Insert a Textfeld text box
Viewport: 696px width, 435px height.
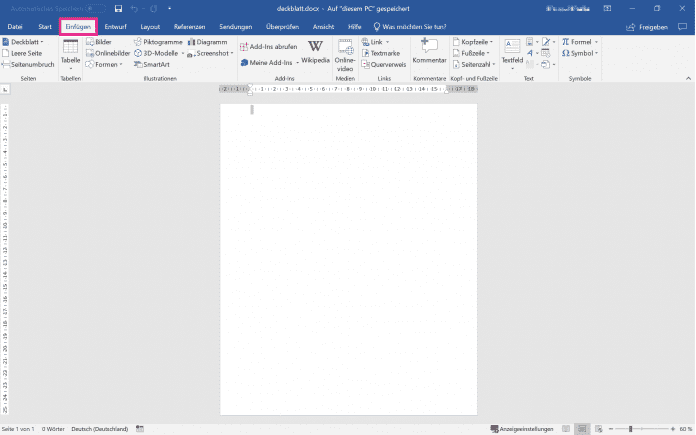512,52
